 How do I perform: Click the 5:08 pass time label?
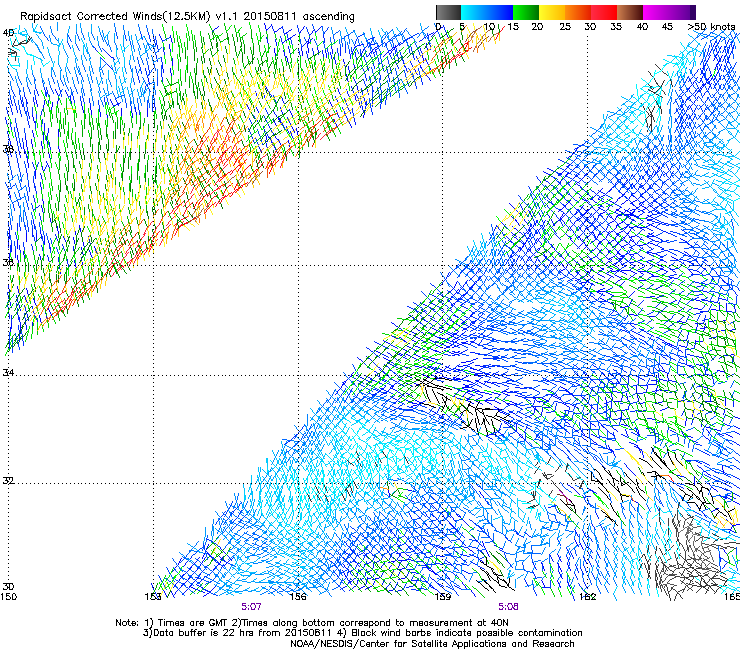tap(508, 607)
